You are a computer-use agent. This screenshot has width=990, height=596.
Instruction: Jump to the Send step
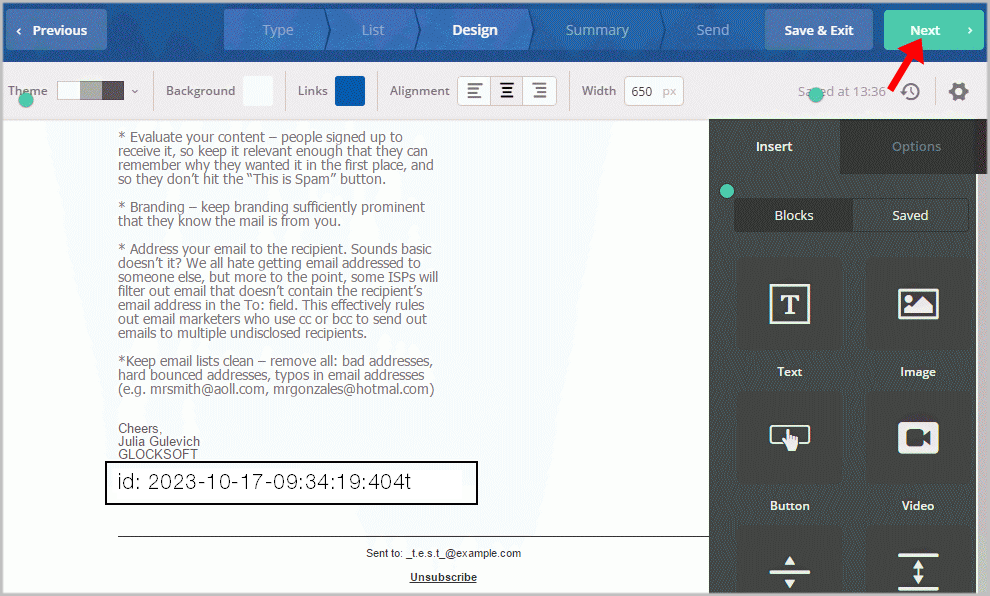(x=712, y=30)
